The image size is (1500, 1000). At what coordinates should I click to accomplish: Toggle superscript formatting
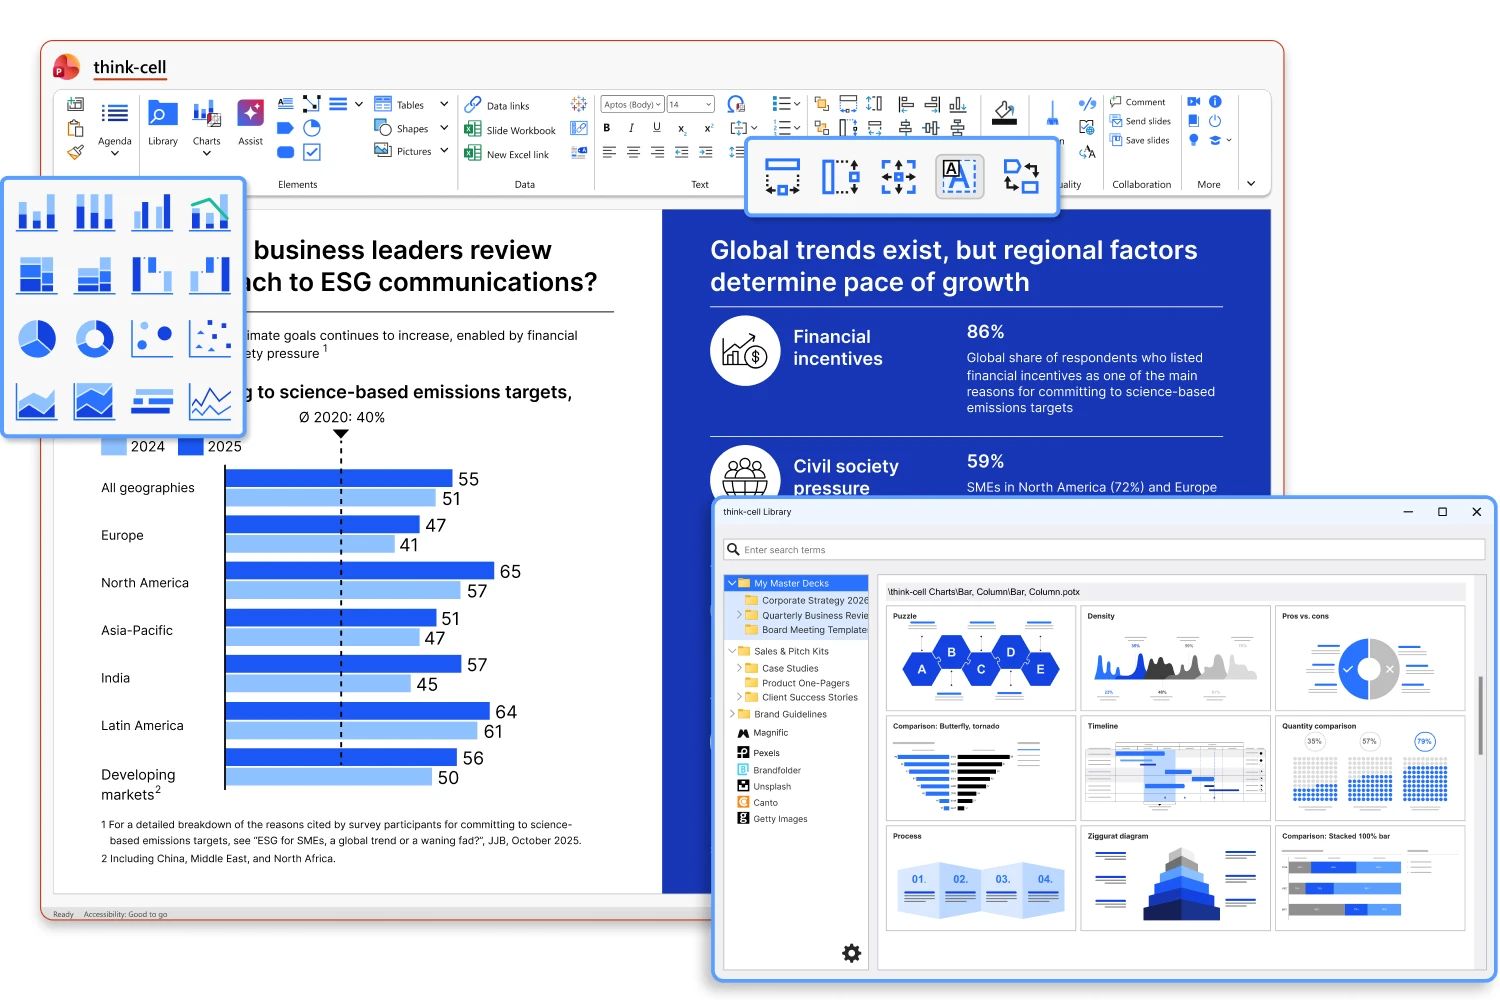708,128
